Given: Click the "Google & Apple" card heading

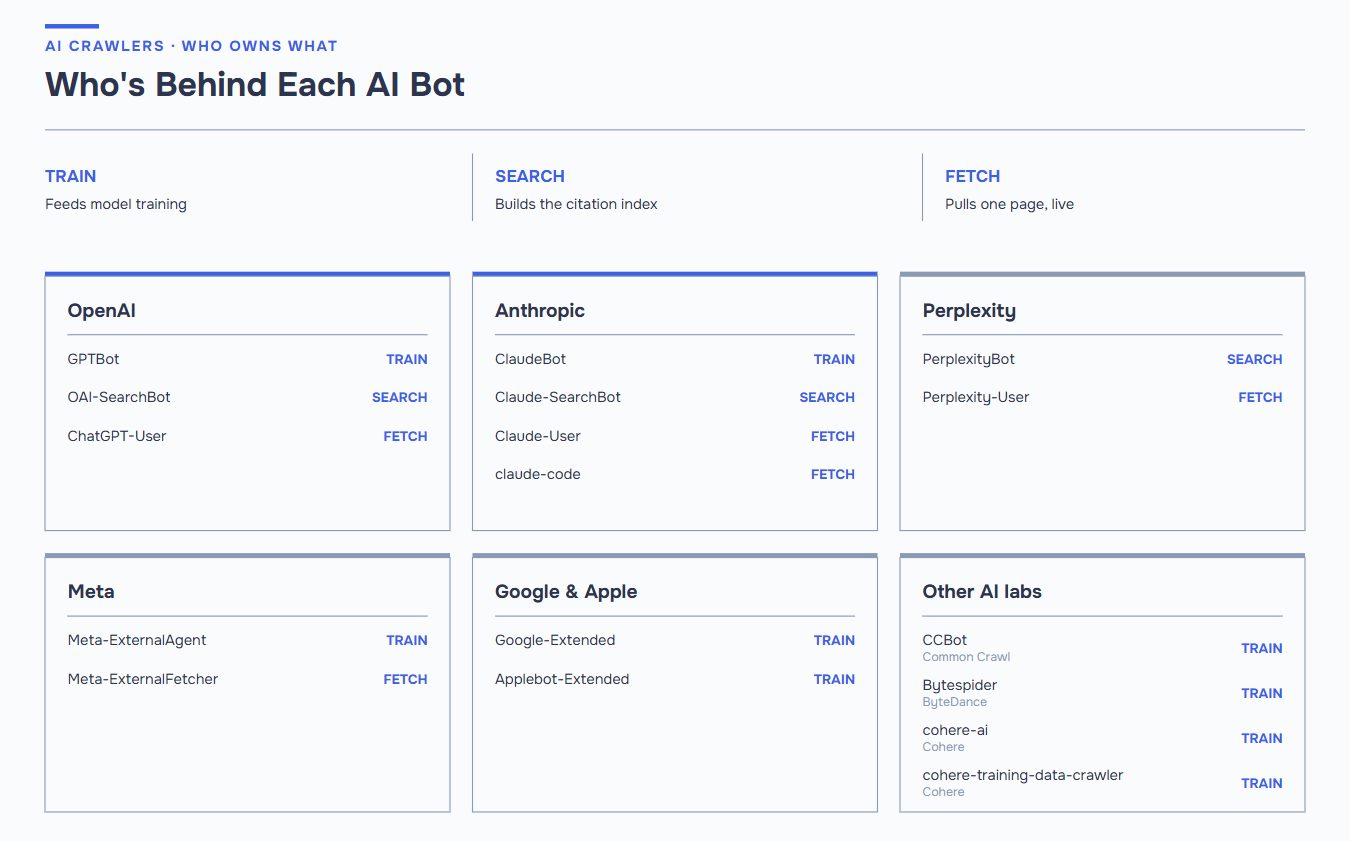Looking at the screenshot, I should click(x=566, y=592).
